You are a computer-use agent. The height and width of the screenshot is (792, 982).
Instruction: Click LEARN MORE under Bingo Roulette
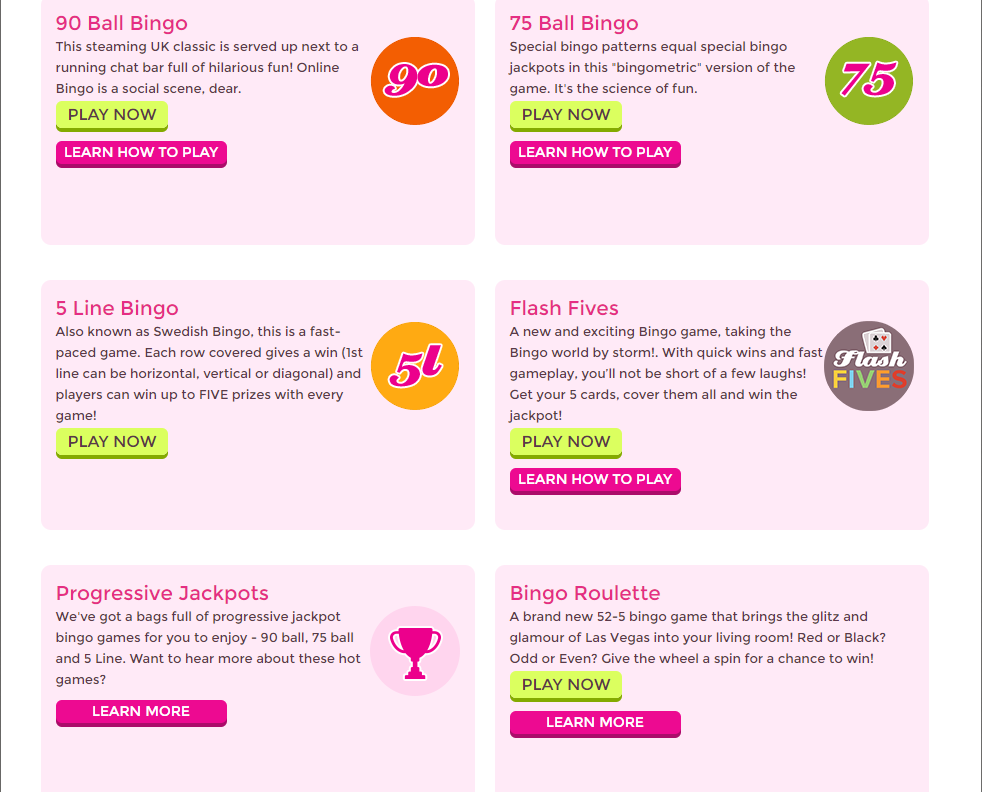tap(594, 723)
